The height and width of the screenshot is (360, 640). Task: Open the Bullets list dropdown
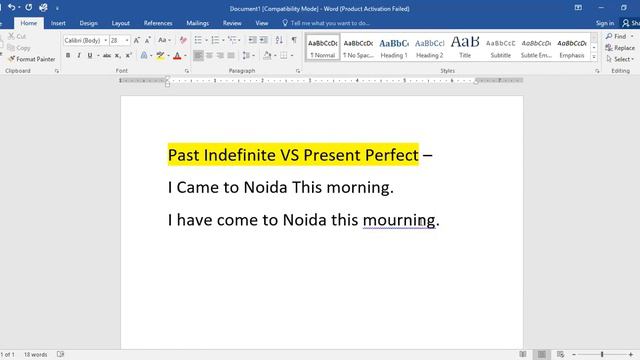[206, 40]
